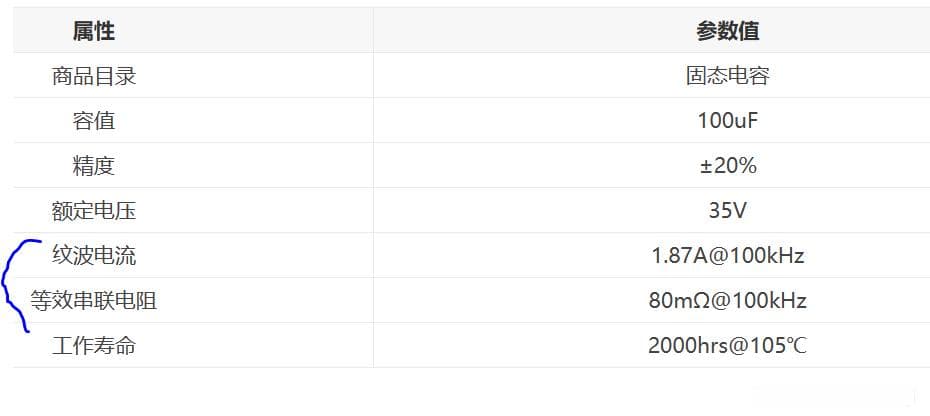
Task: Select the 容值 attribute label
Action: coord(94,121)
